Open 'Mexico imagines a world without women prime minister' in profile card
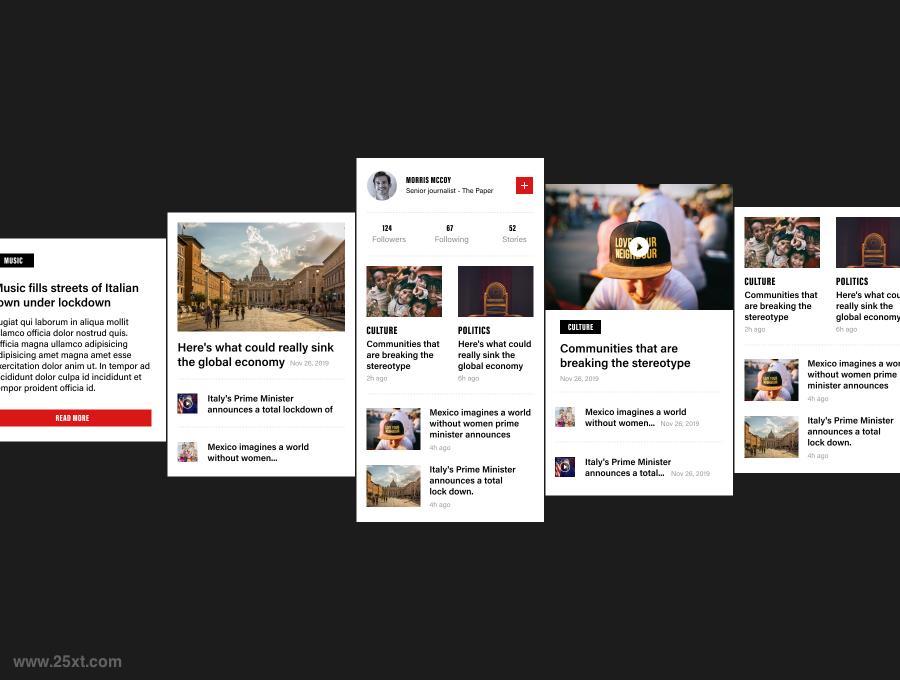This screenshot has height=680, width=900. (480, 423)
